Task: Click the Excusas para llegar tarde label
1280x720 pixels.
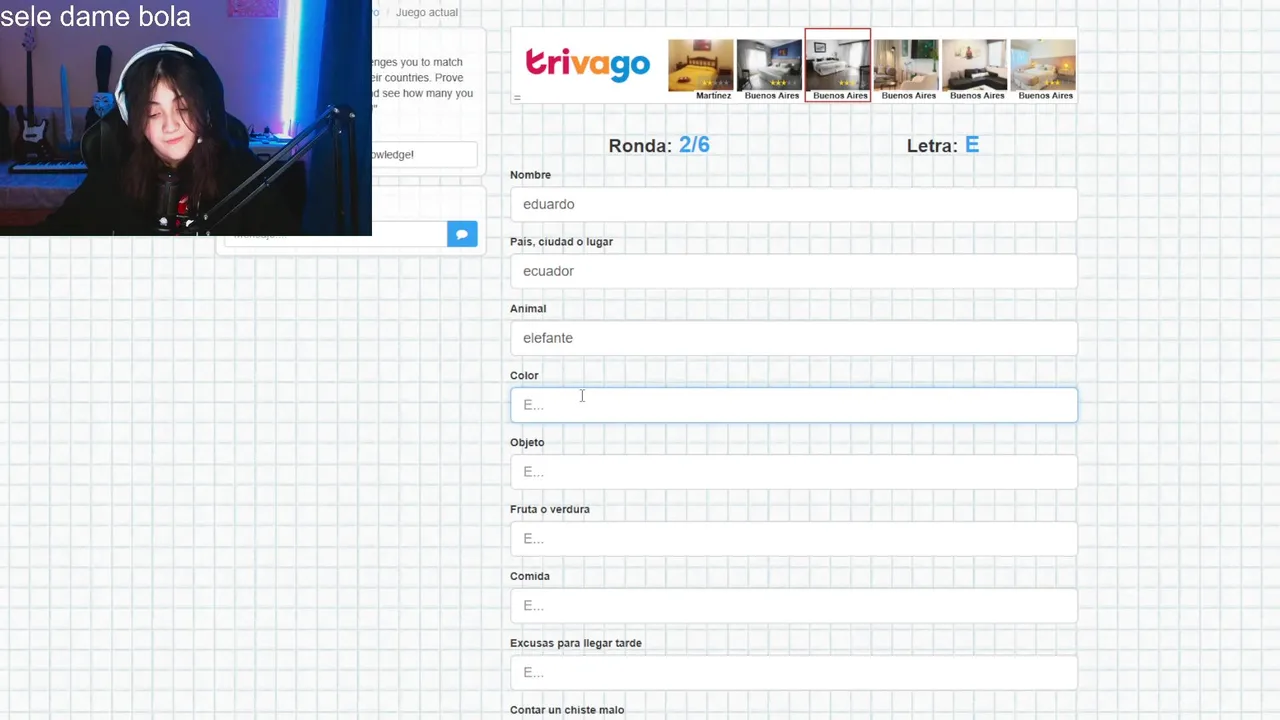Action: click(576, 643)
